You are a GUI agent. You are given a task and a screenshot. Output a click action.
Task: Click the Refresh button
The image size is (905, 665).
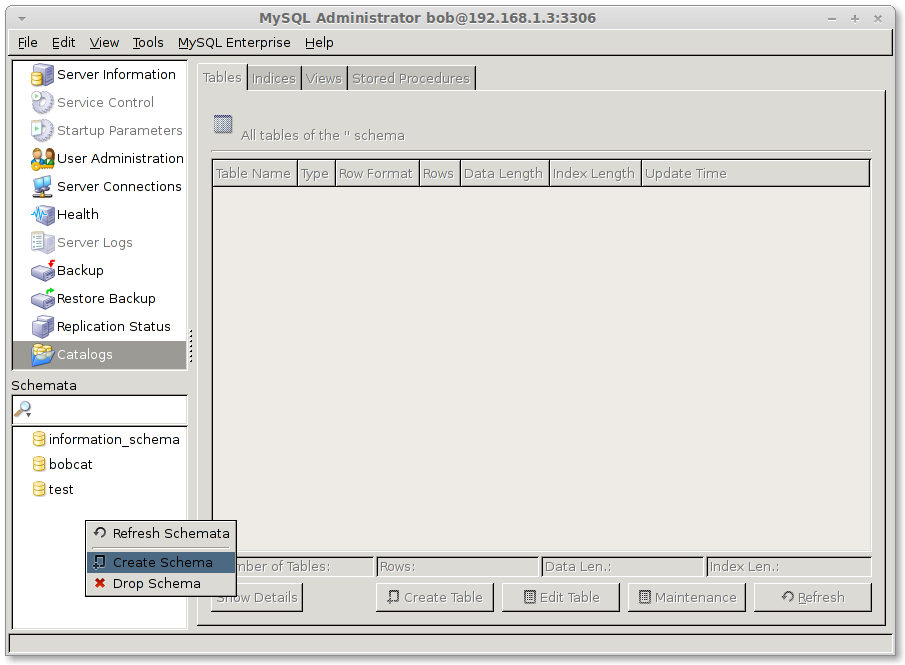click(813, 597)
